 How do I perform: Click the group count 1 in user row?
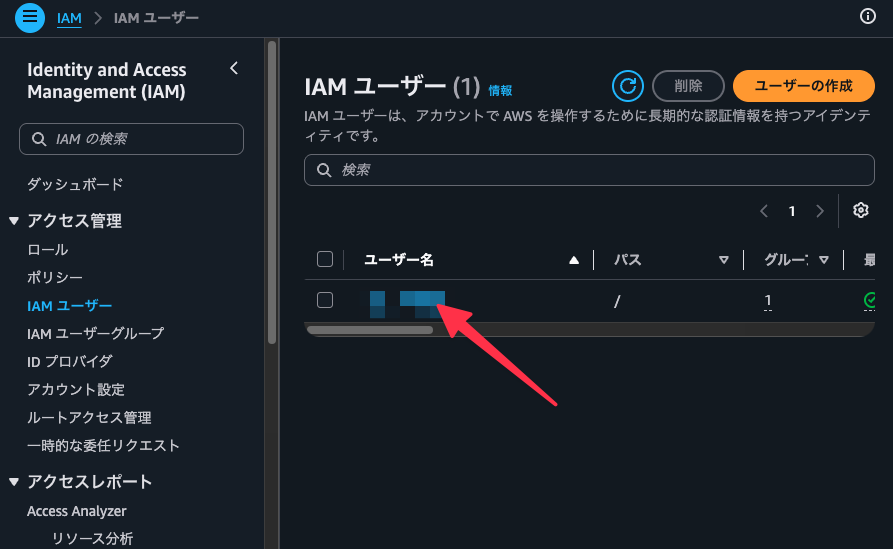[x=768, y=300]
